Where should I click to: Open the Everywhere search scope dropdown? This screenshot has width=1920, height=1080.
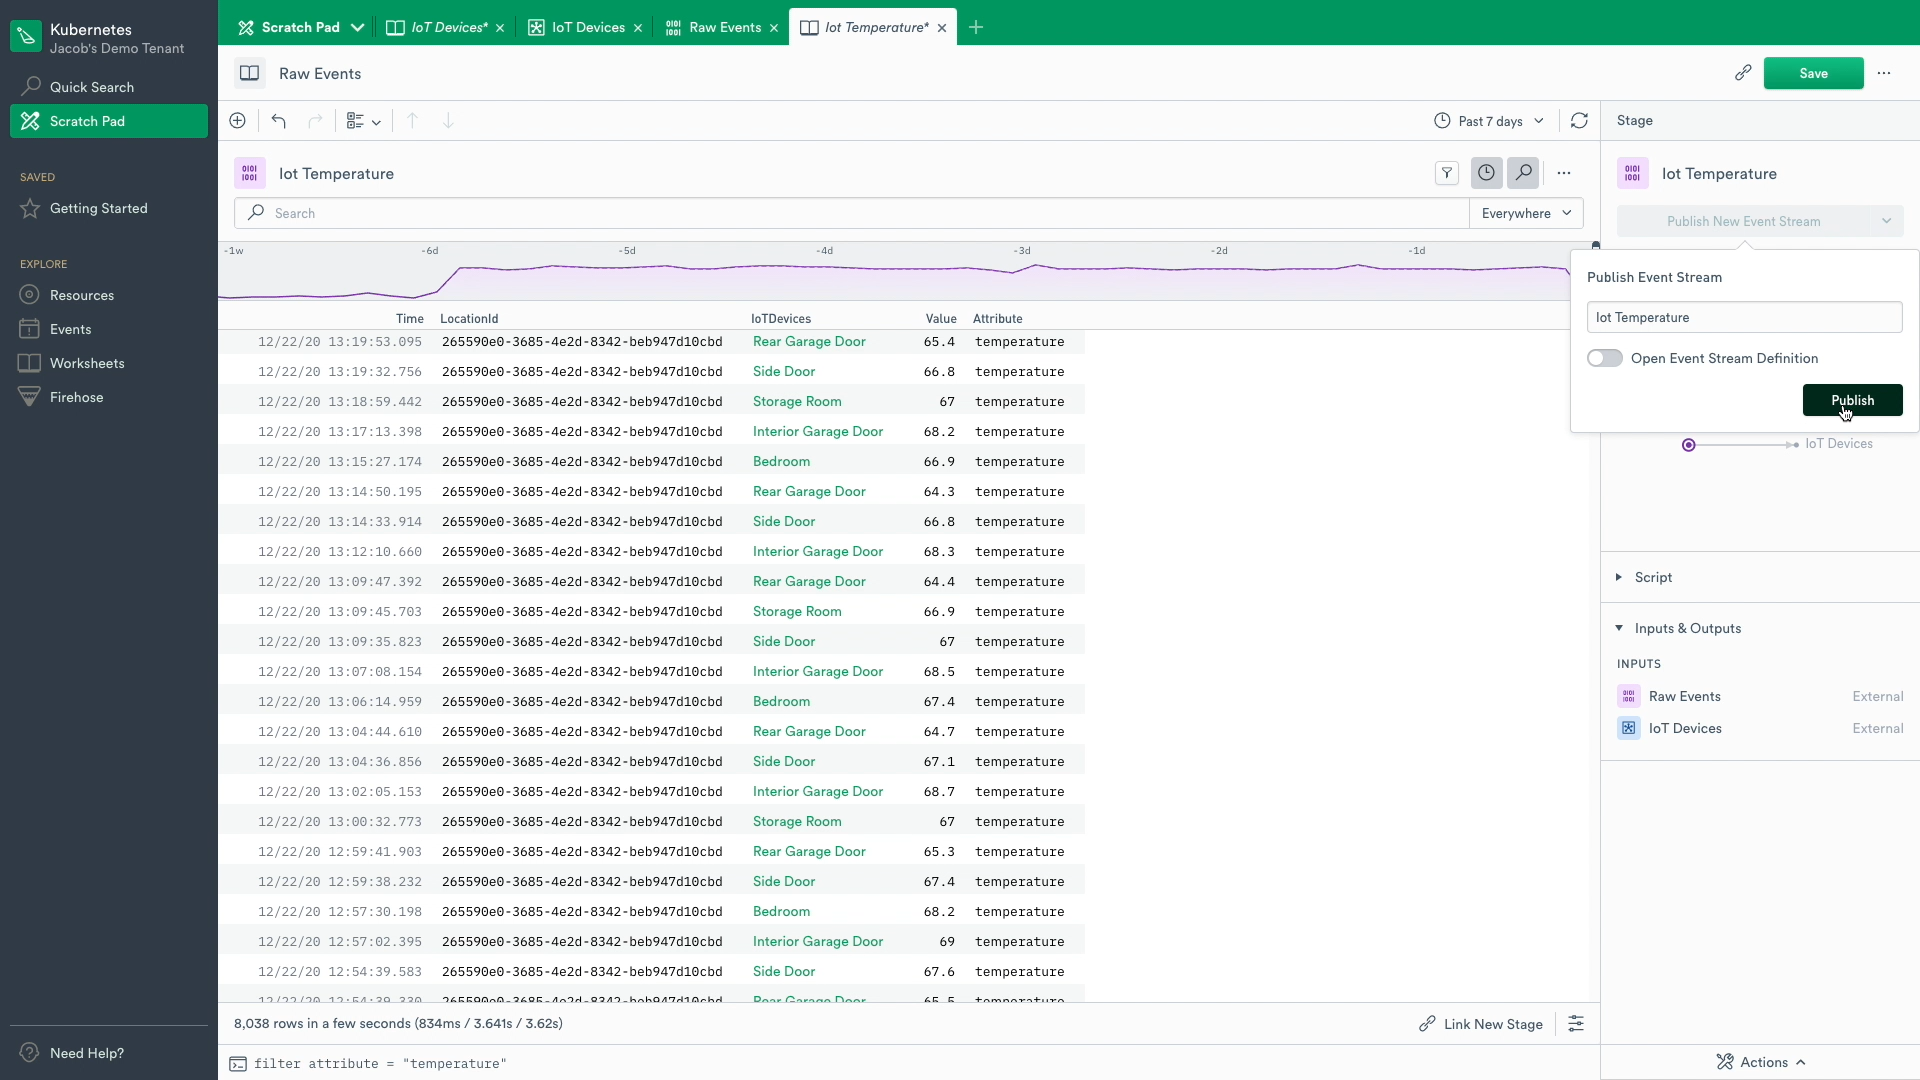point(1526,213)
